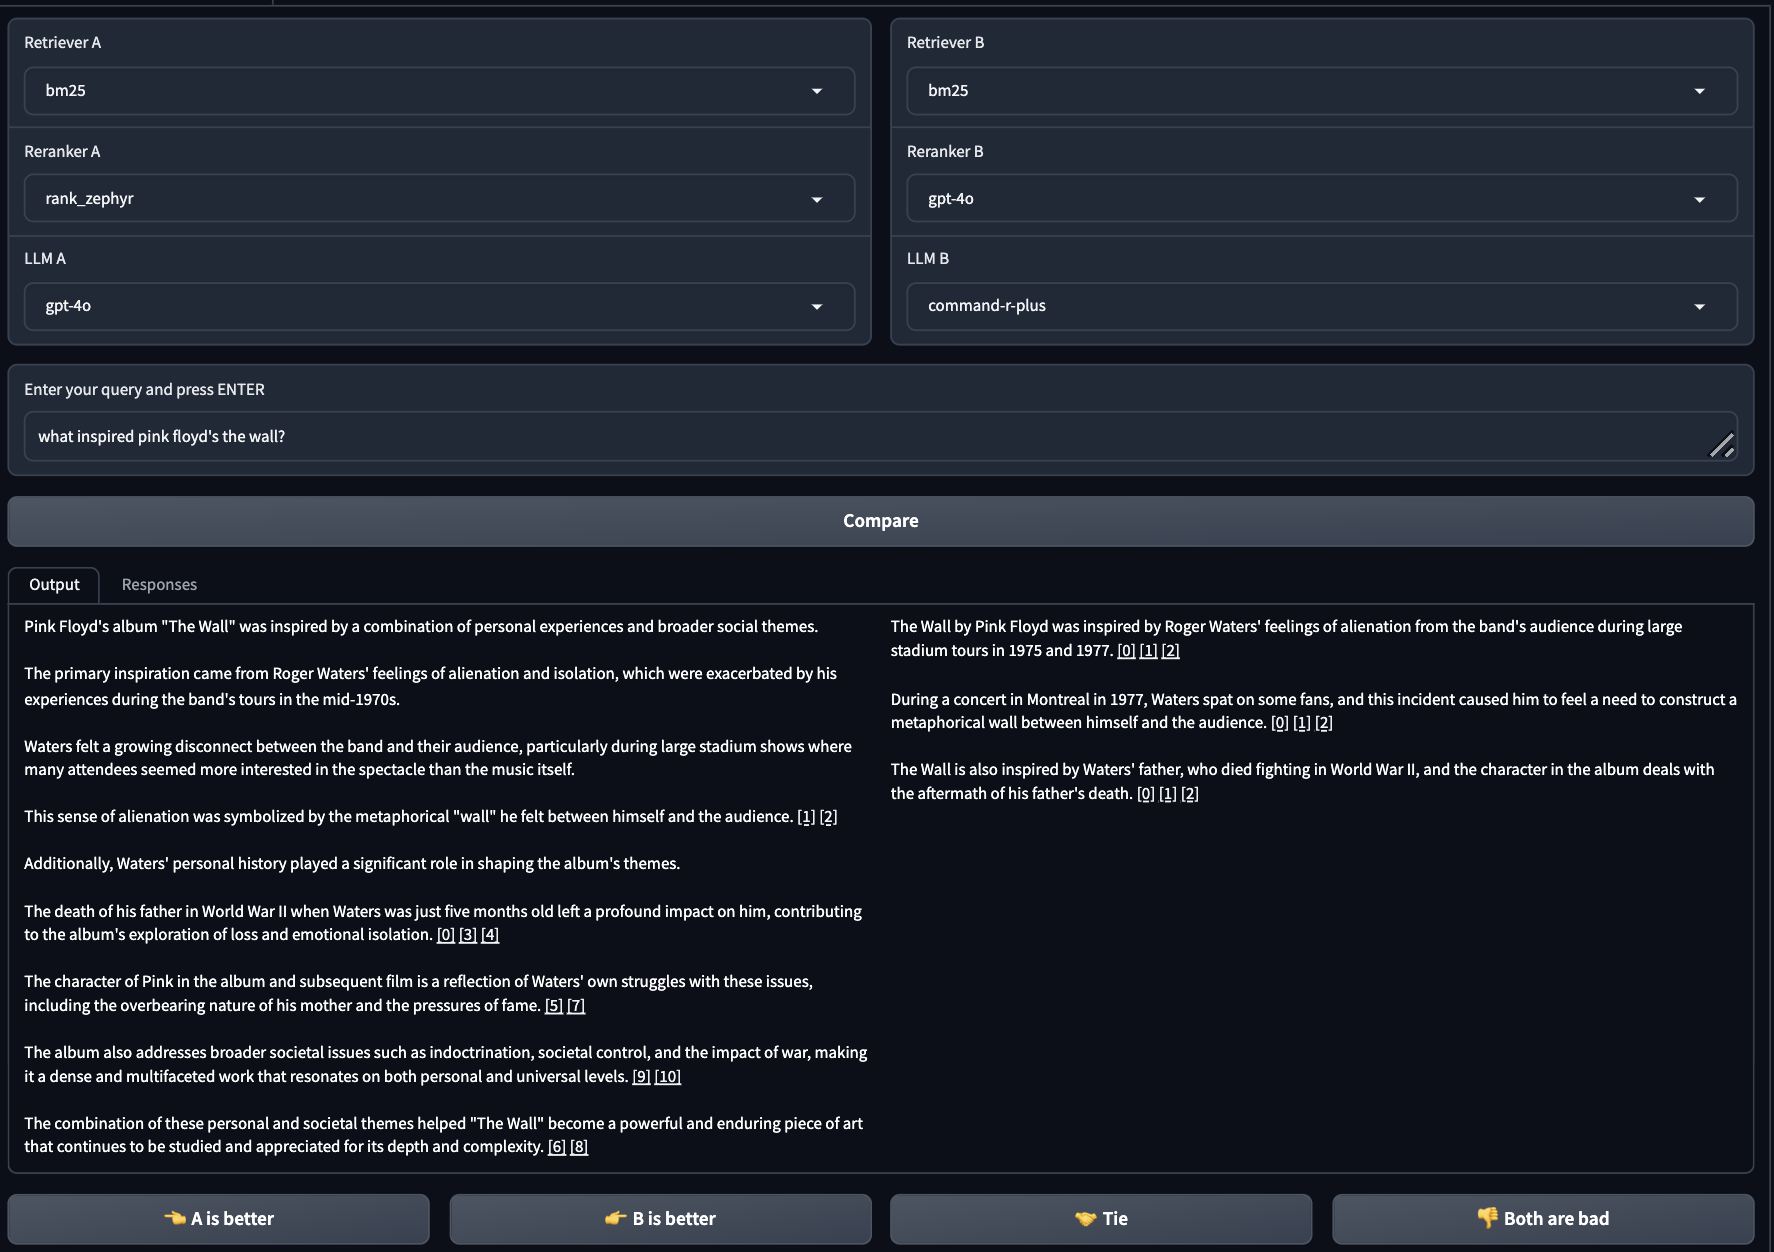Follow citation [2] after "his father's death"
The height and width of the screenshot is (1252, 1774).
pos(1190,794)
